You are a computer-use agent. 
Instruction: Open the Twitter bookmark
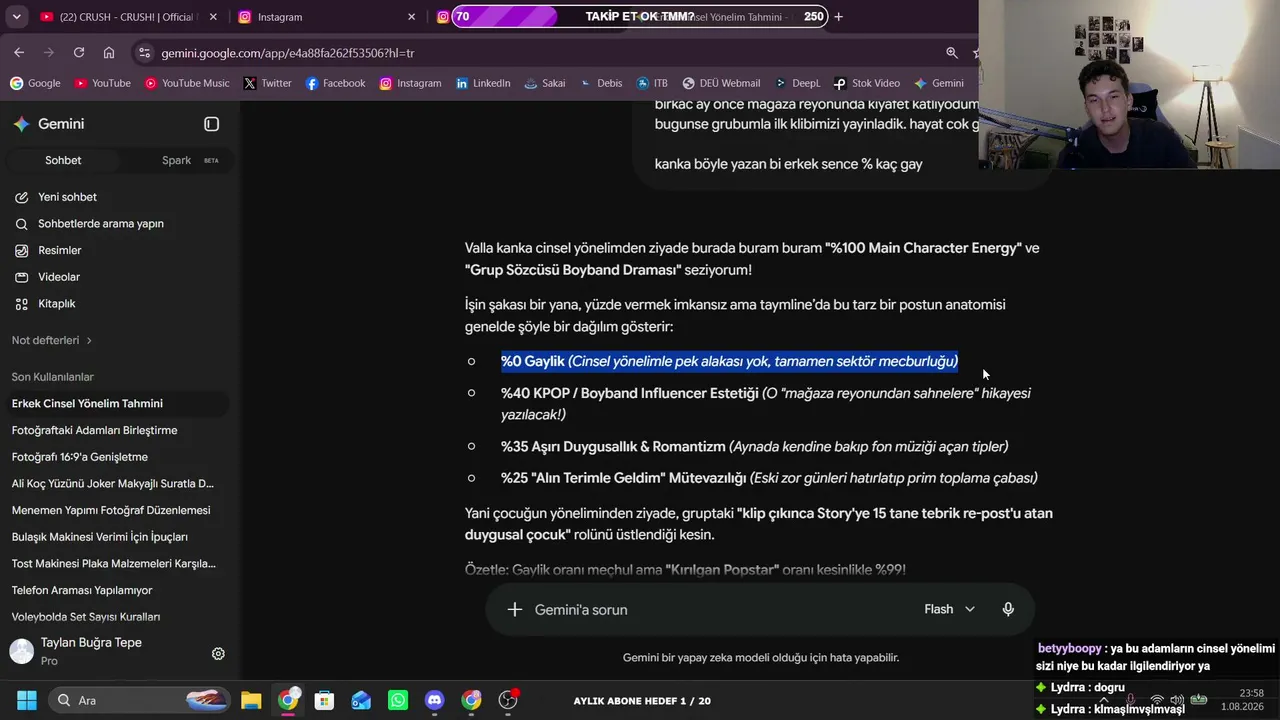coord(267,83)
